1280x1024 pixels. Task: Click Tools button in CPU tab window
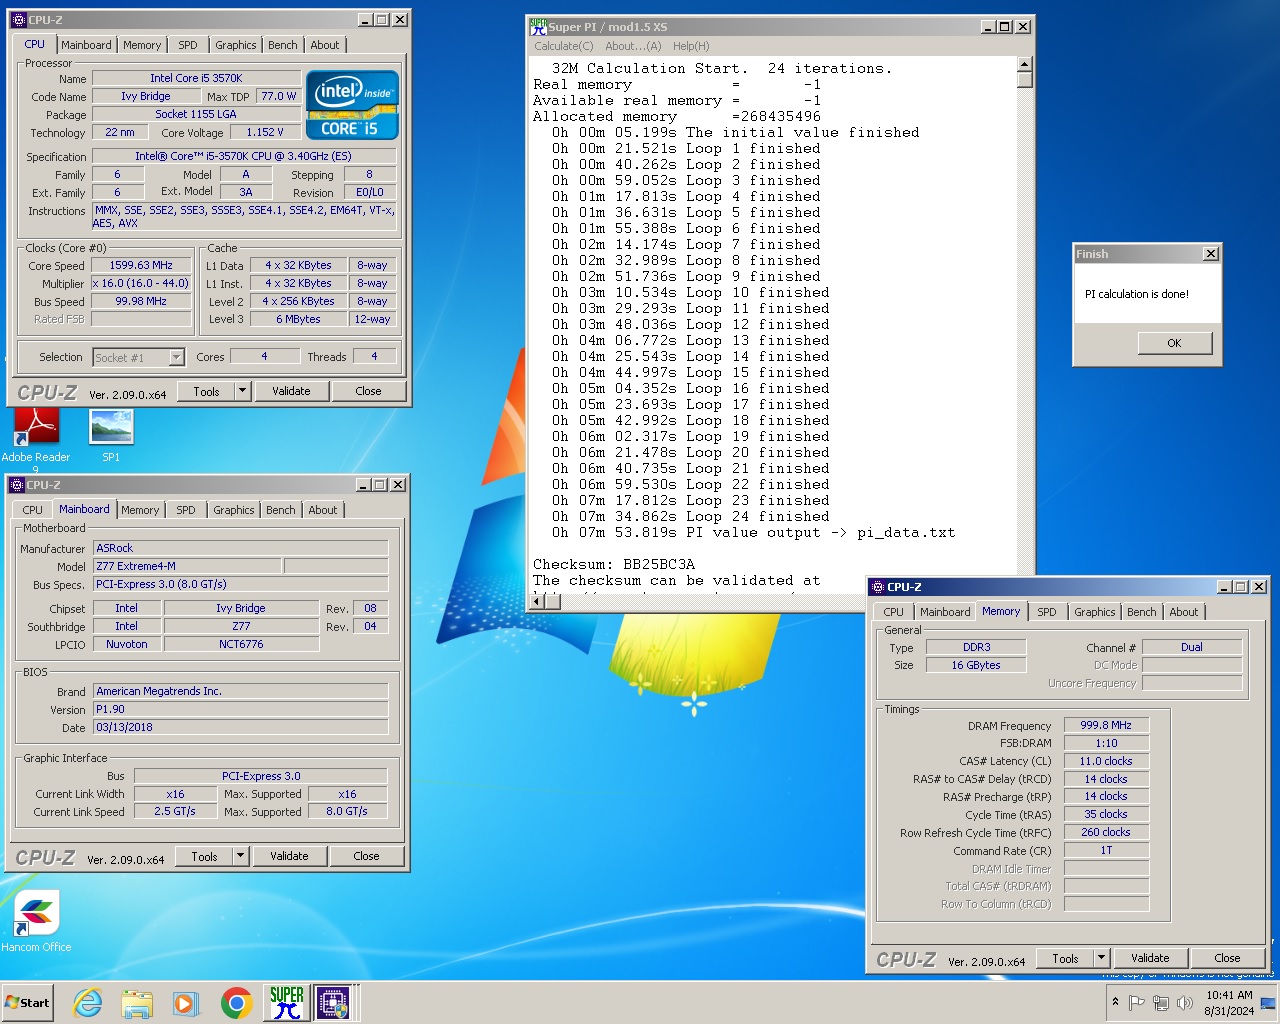coord(207,391)
